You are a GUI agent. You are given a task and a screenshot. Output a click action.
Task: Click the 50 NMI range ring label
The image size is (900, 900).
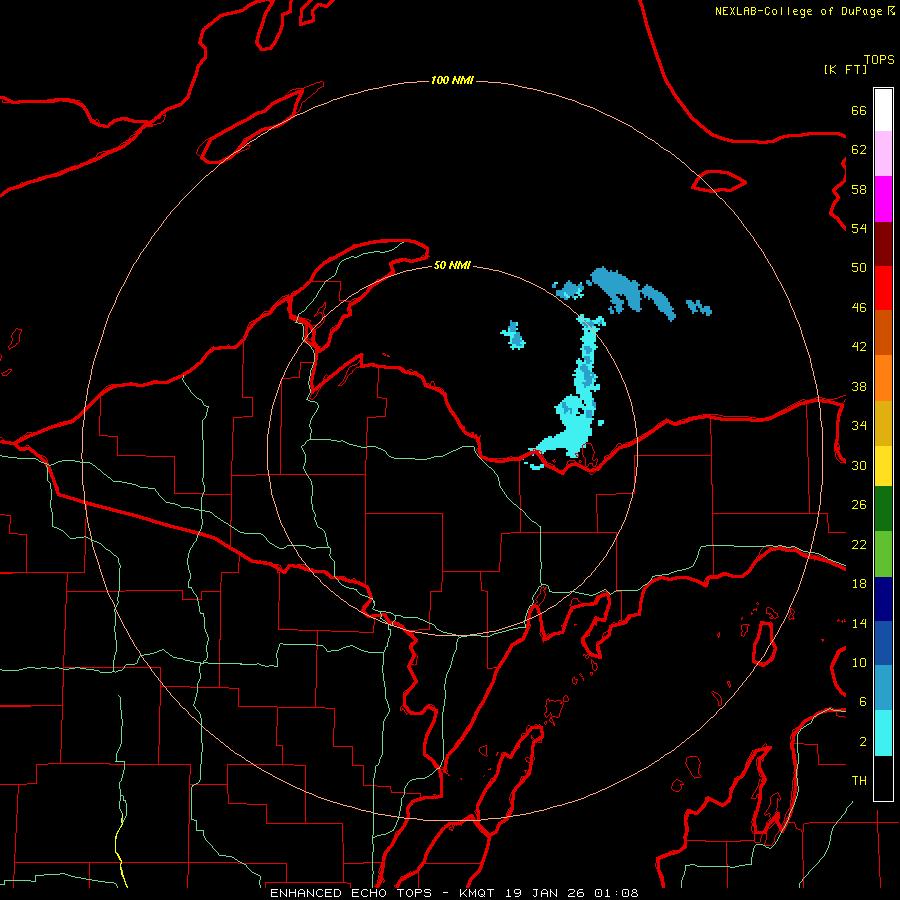[452, 265]
